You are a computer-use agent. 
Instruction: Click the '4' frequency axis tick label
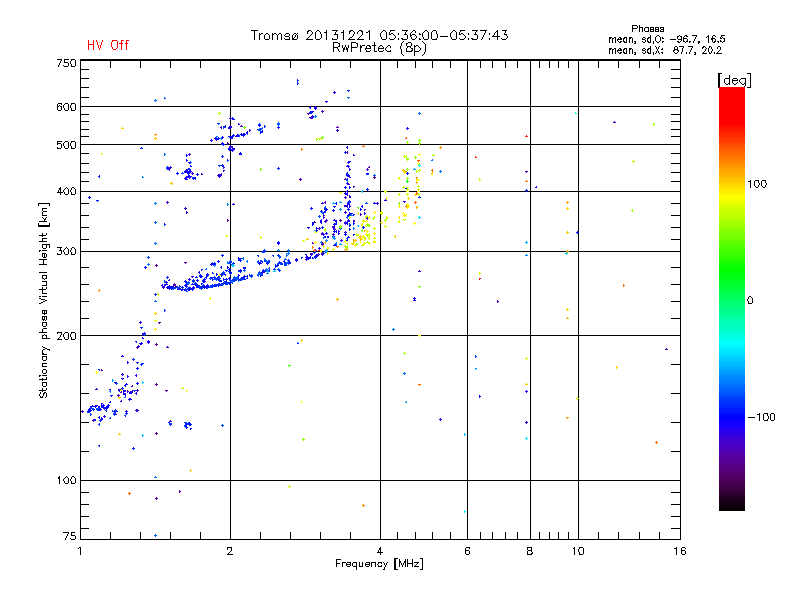pyautogui.click(x=380, y=551)
